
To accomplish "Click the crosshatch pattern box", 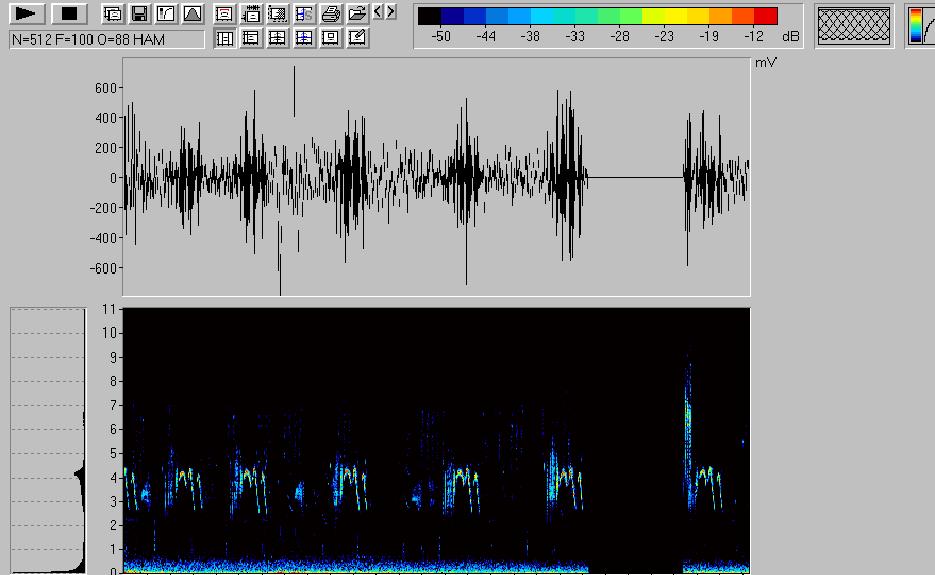I will point(853,26).
